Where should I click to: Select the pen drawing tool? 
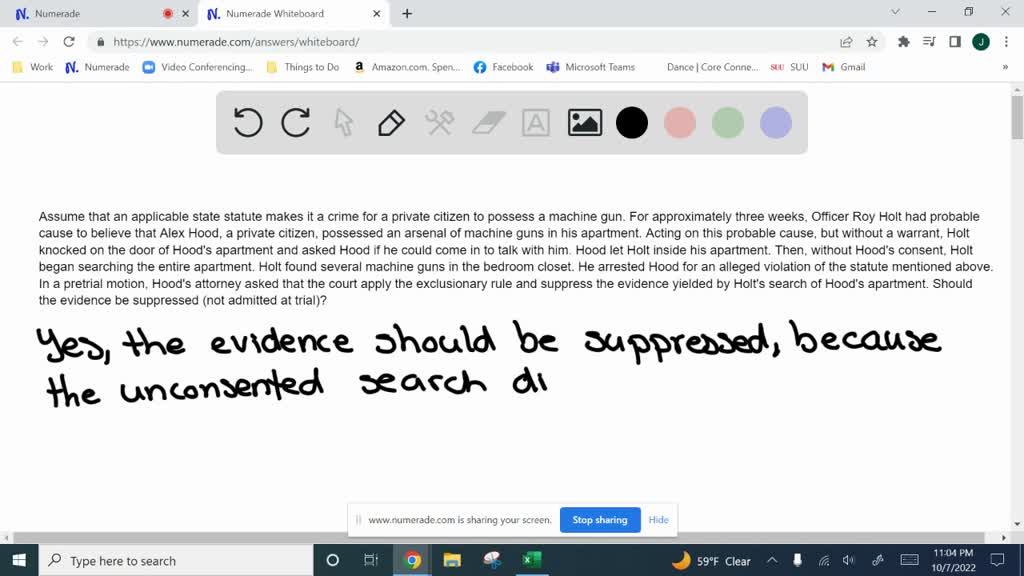point(390,122)
